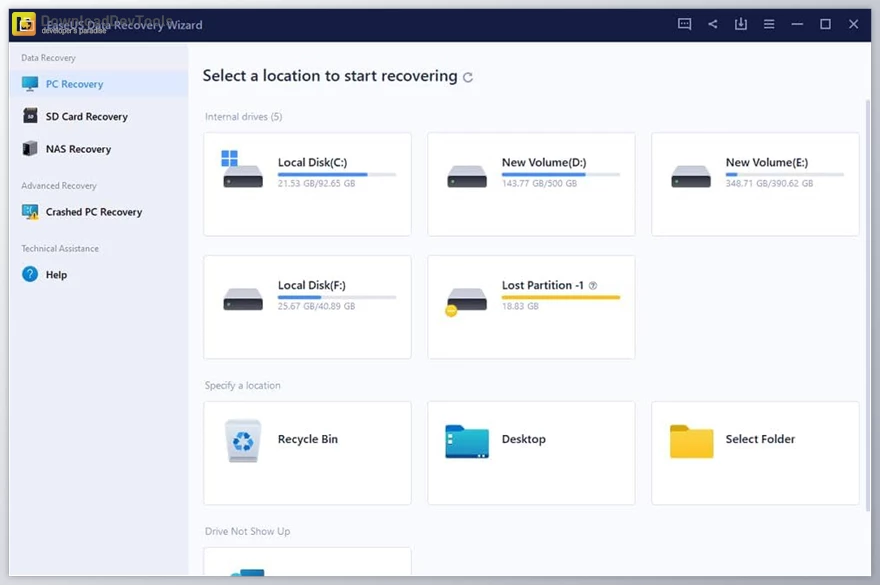Open the hamburger menu in title bar
The width and height of the screenshot is (880, 585).
769,24
